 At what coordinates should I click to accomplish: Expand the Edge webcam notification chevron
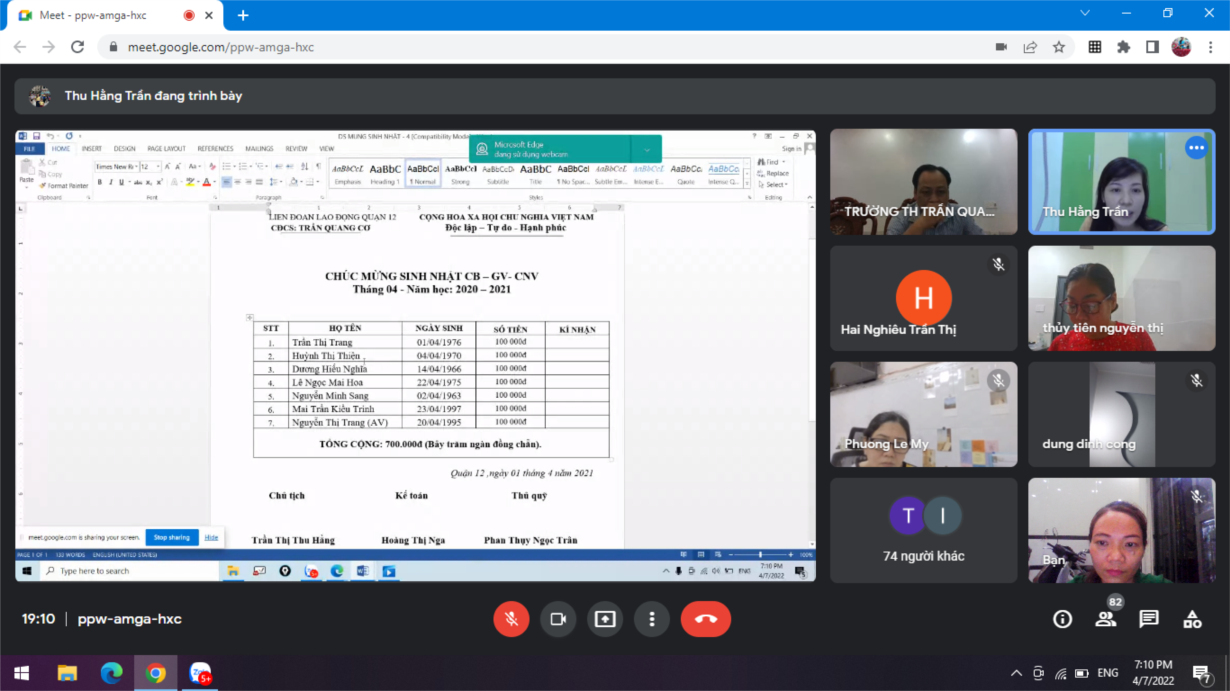point(647,149)
